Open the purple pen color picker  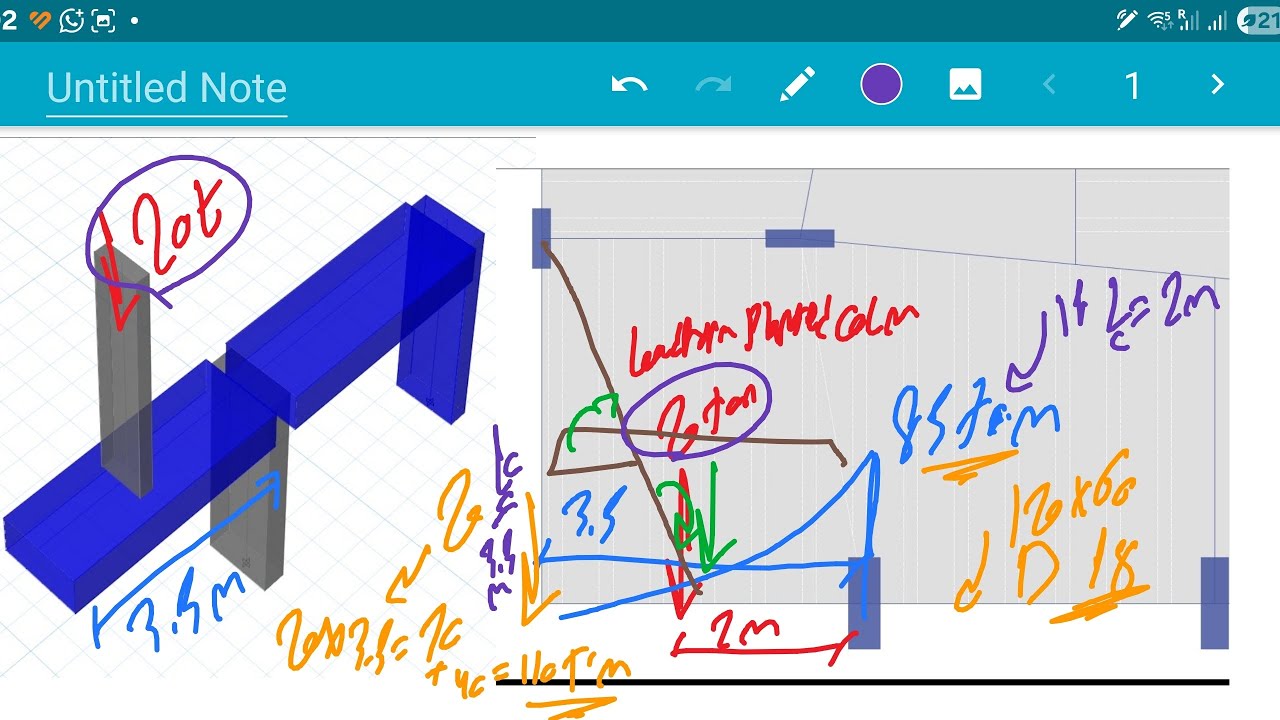coord(881,86)
